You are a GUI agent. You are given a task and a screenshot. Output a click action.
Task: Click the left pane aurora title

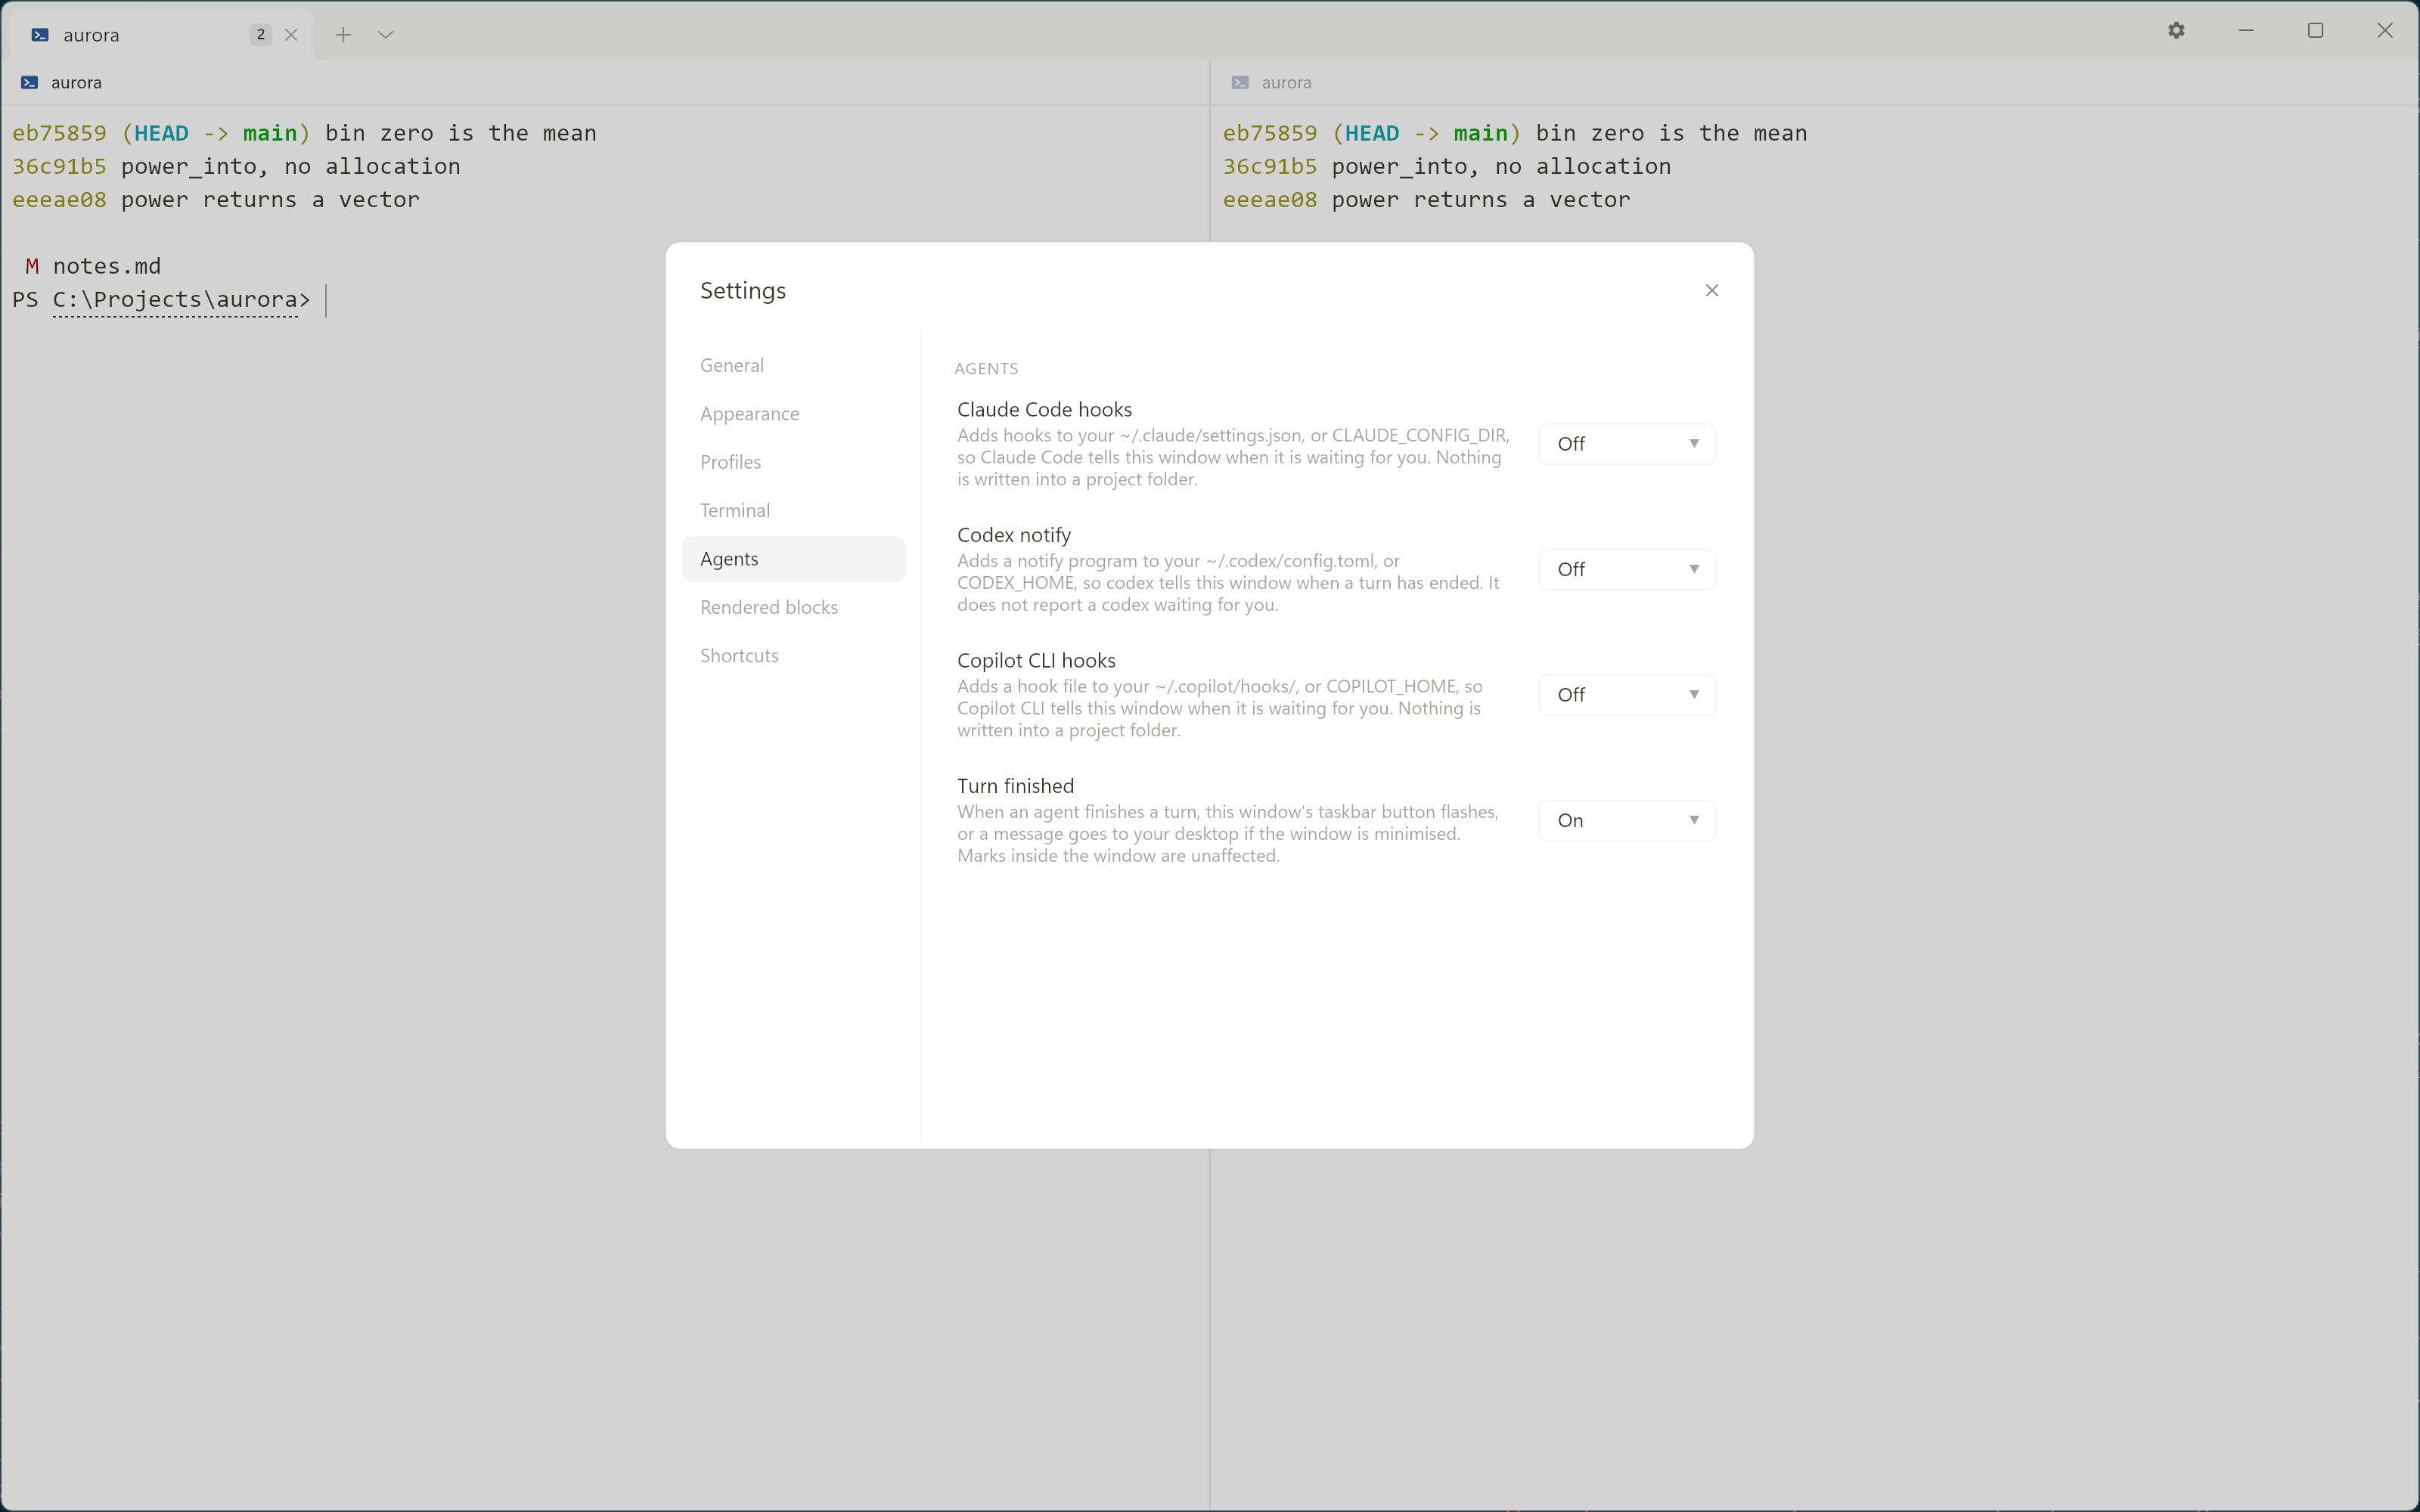click(76, 83)
